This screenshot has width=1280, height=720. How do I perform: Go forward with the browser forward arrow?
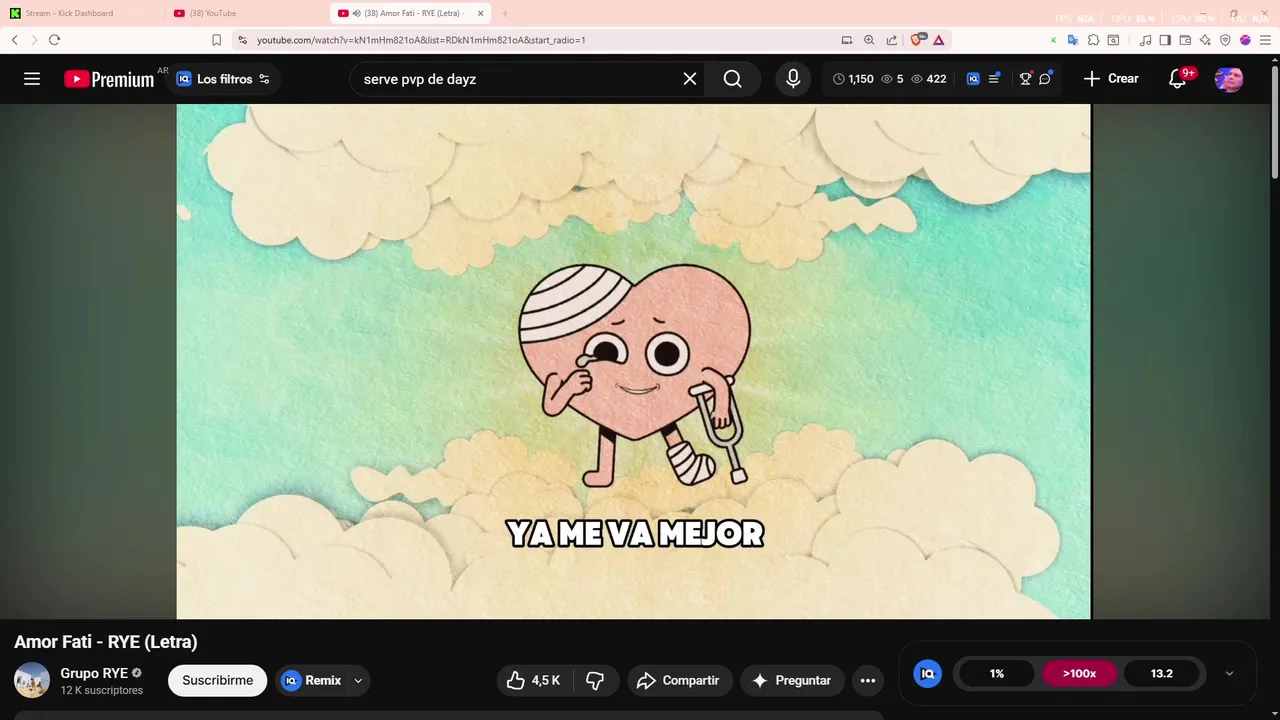pyautogui.click(x=34, y=40)
